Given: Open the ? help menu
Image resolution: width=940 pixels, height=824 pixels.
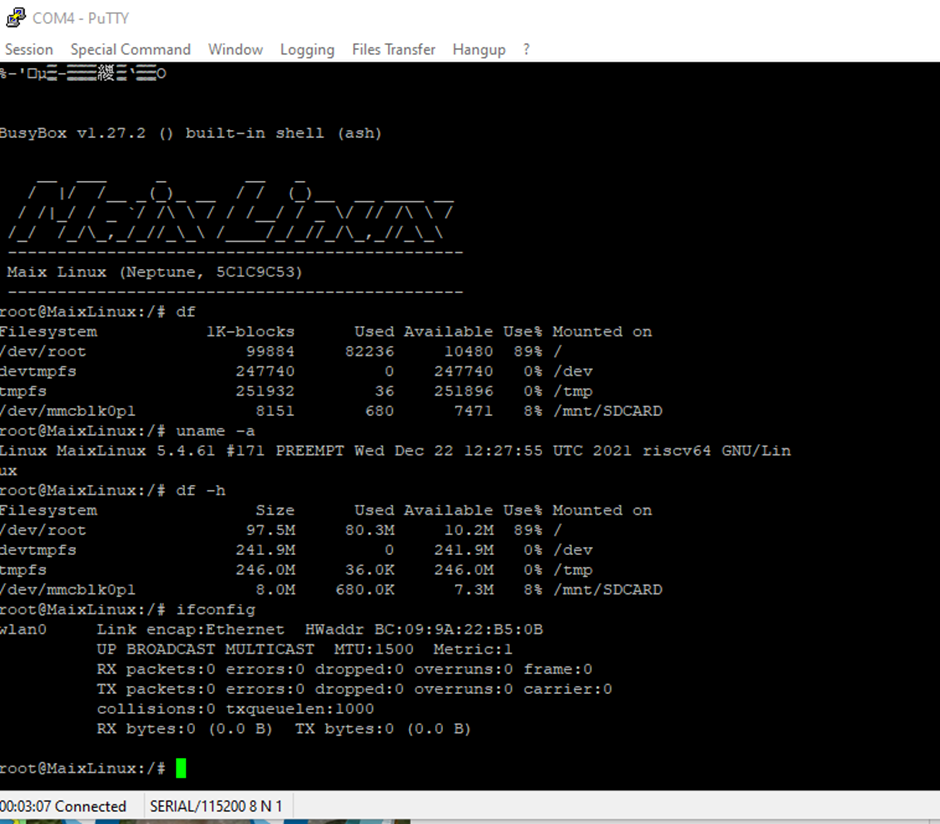Looking at the screenshot, I should (526, 50).
